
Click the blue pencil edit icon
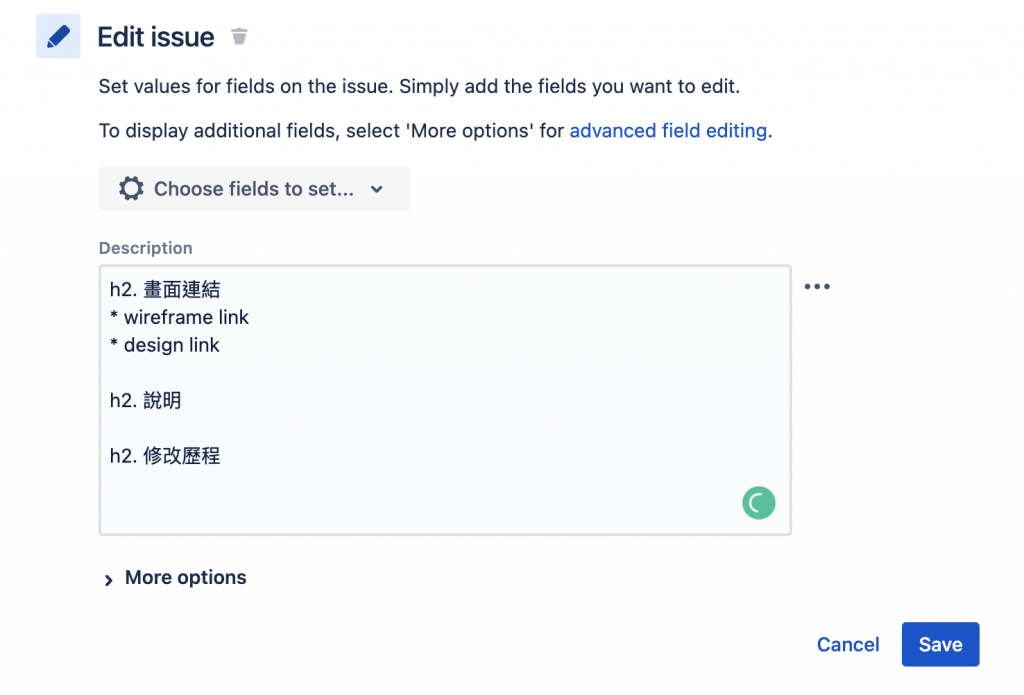[x=58, y=37]
